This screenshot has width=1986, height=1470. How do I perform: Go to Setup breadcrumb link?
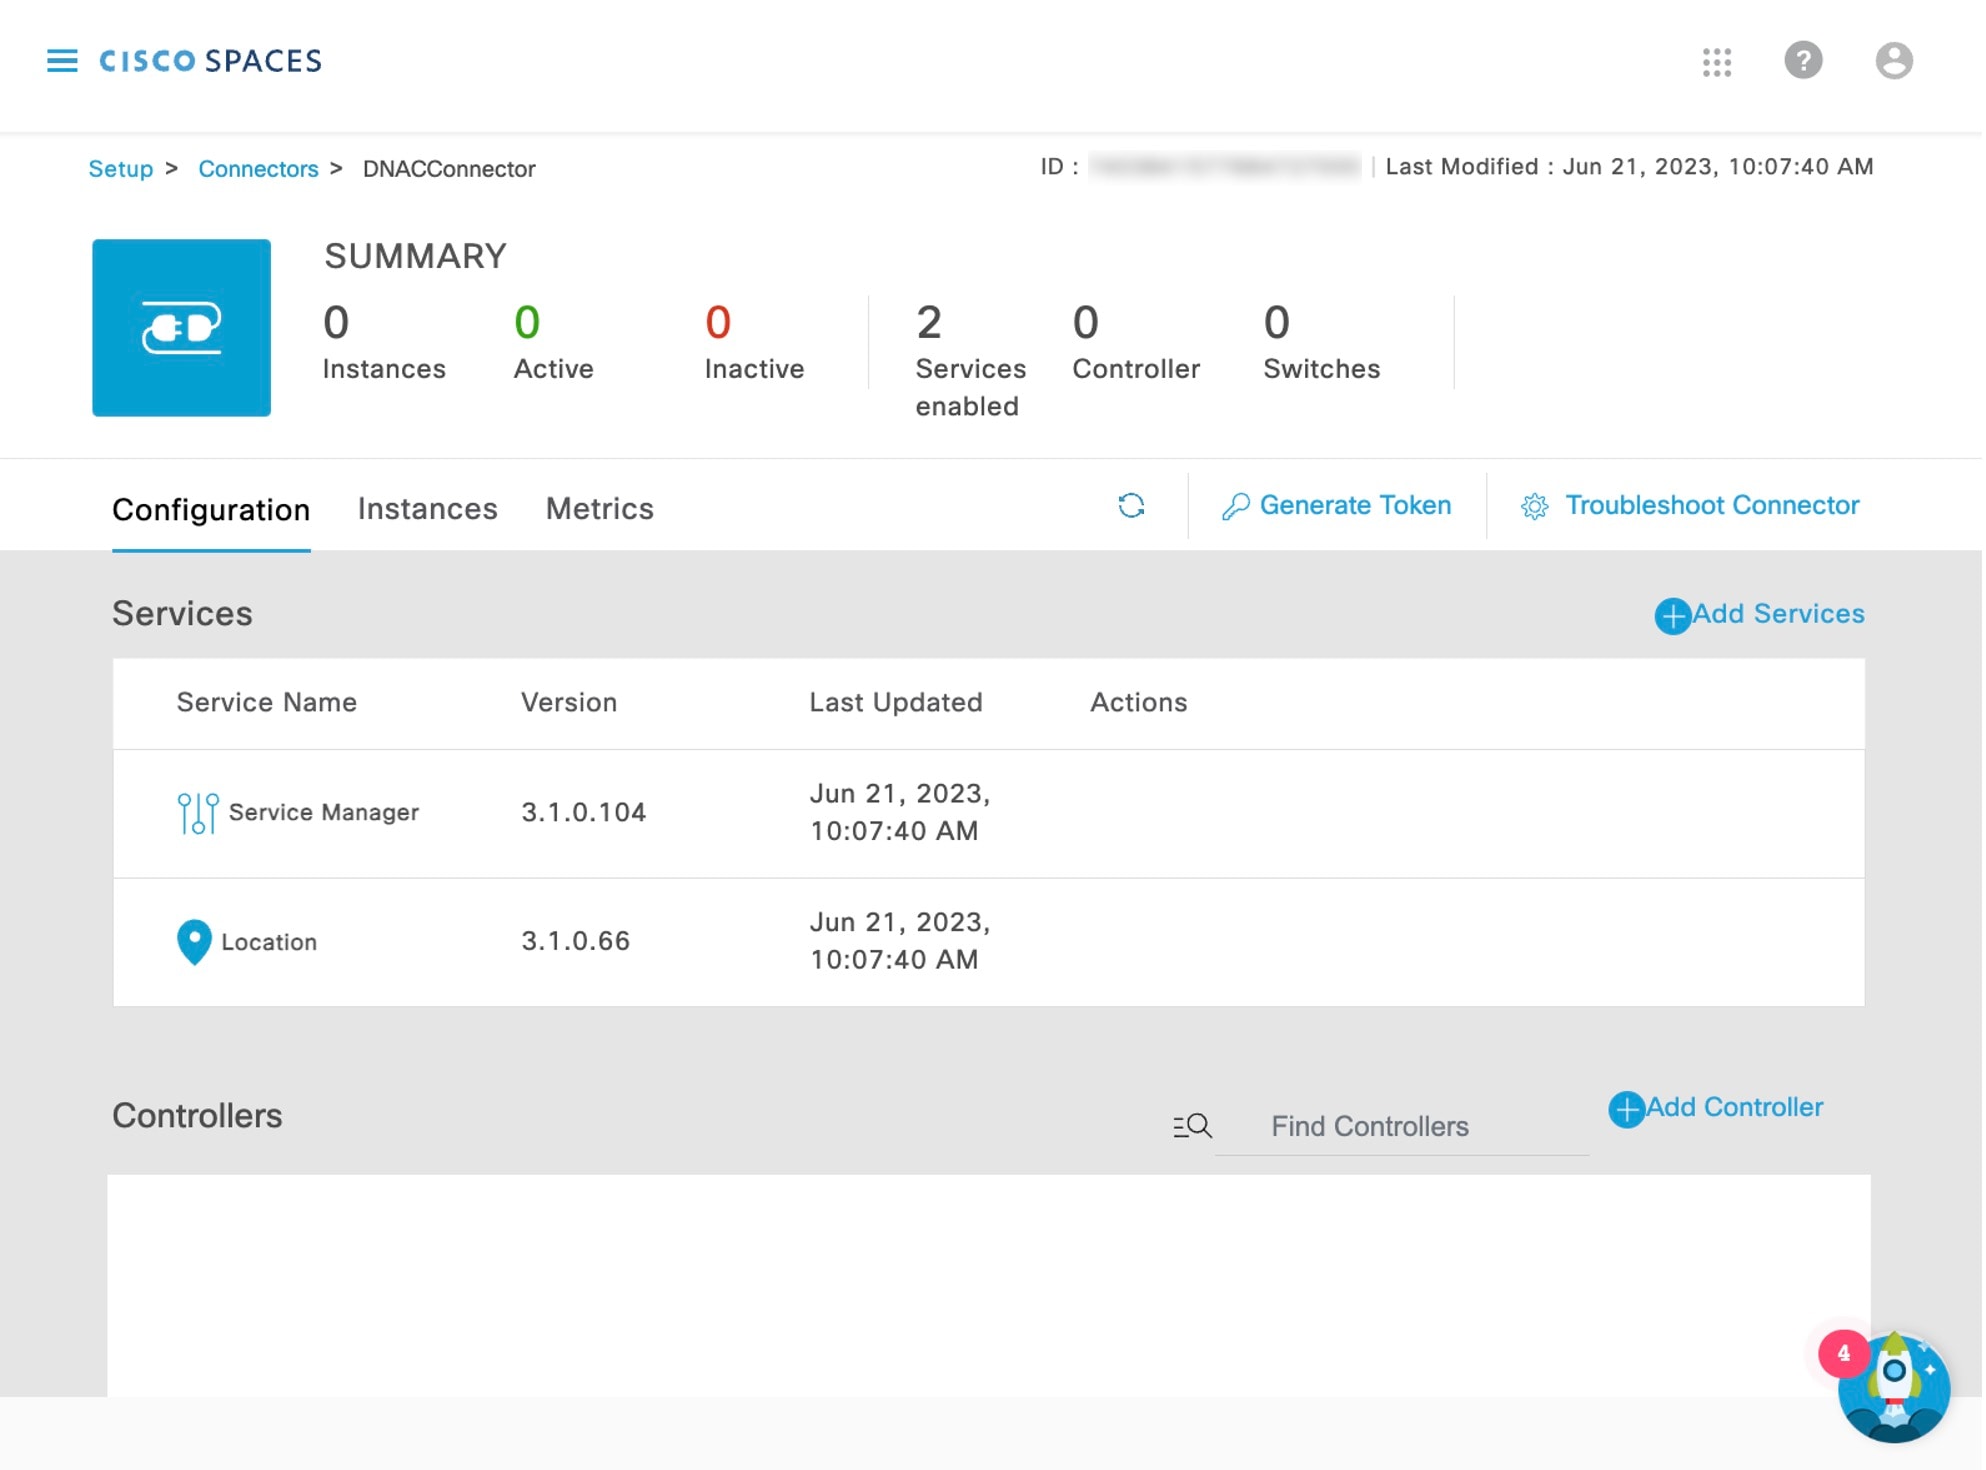click(121, 169)
